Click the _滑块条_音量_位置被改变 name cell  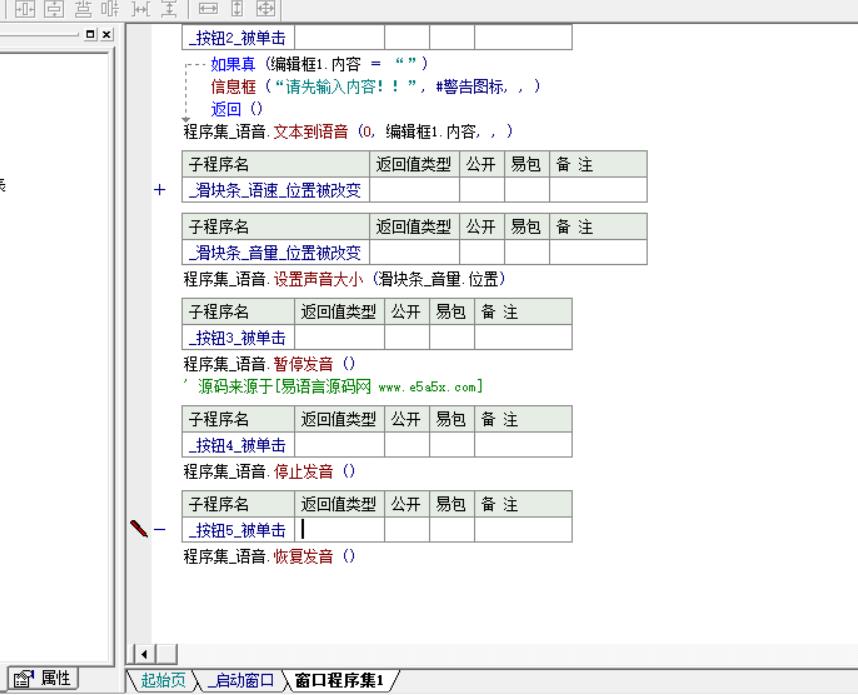click(x=276, y=252)
